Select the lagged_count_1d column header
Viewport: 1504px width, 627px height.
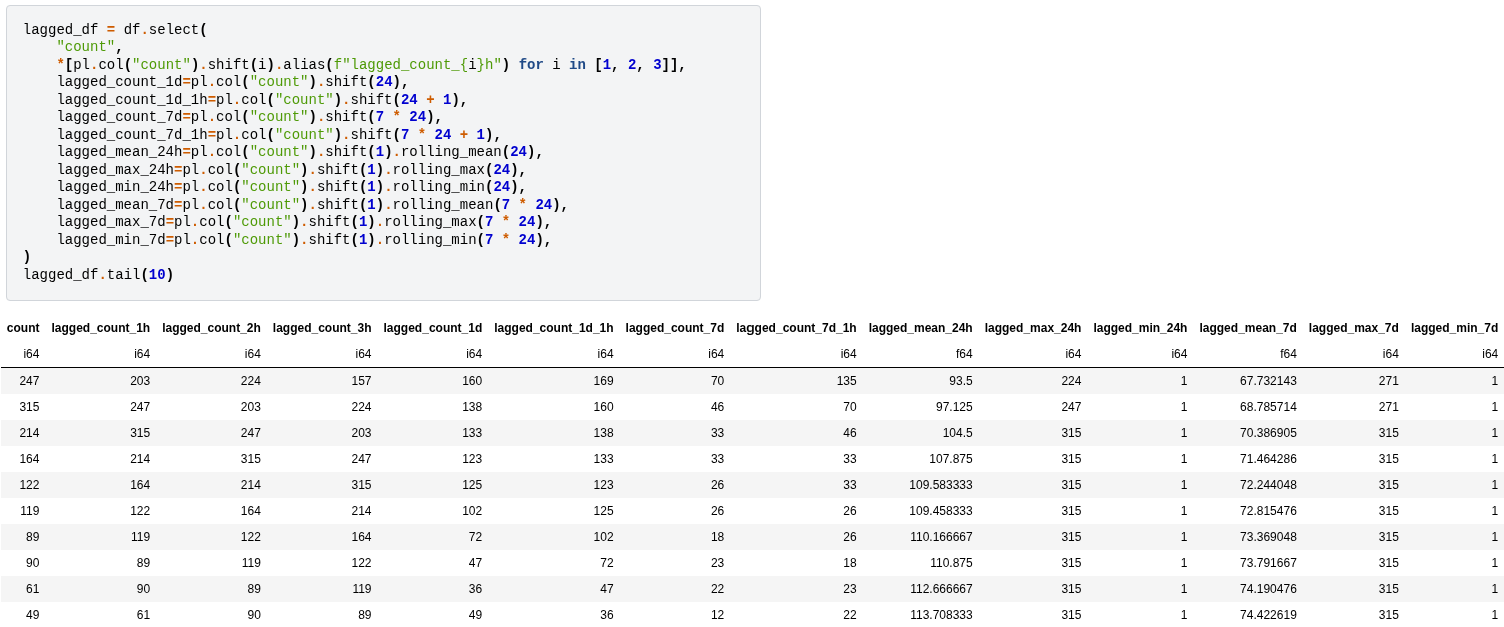pyautogui.click(x=433, y=328)
